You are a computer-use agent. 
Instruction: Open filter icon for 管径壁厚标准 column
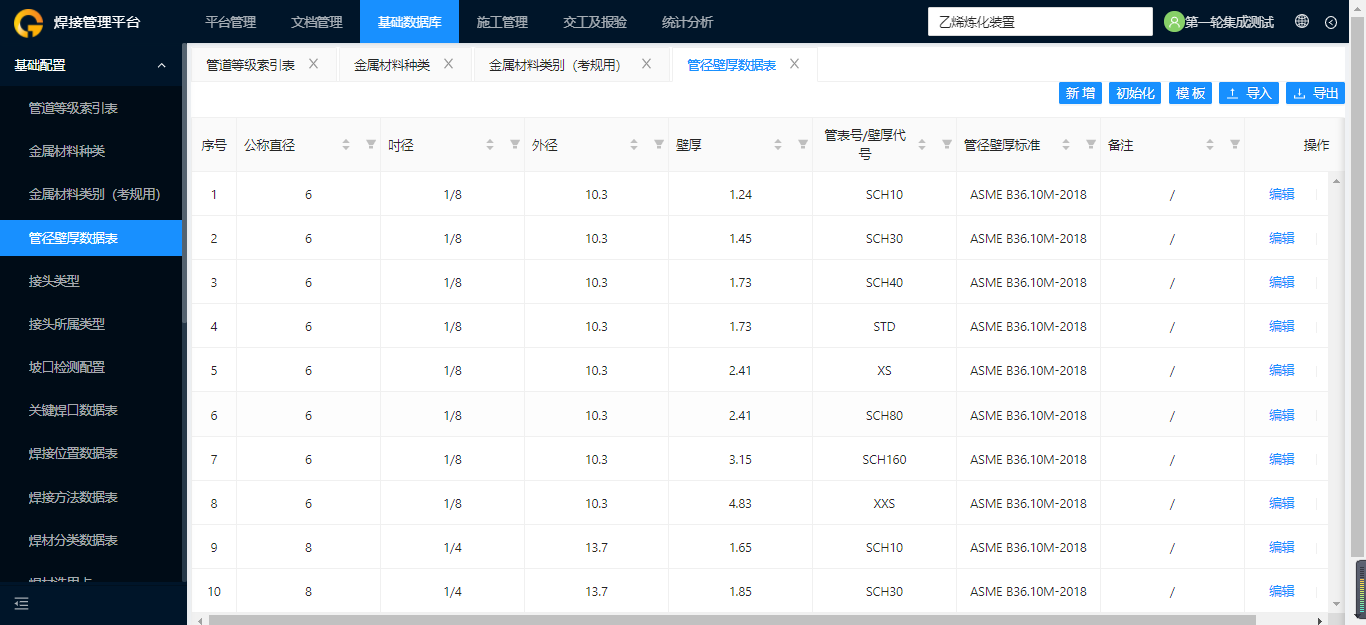[1091, 144]
